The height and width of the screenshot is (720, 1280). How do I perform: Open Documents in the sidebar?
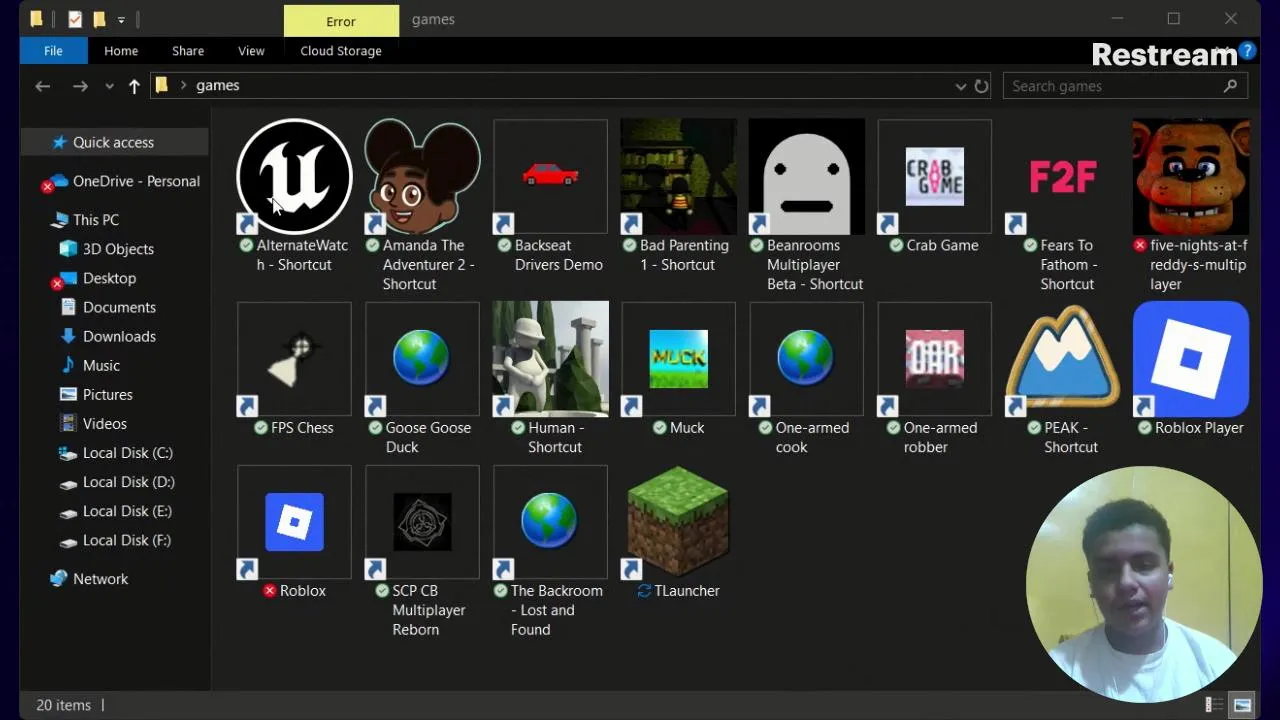(x=119, y=307)
